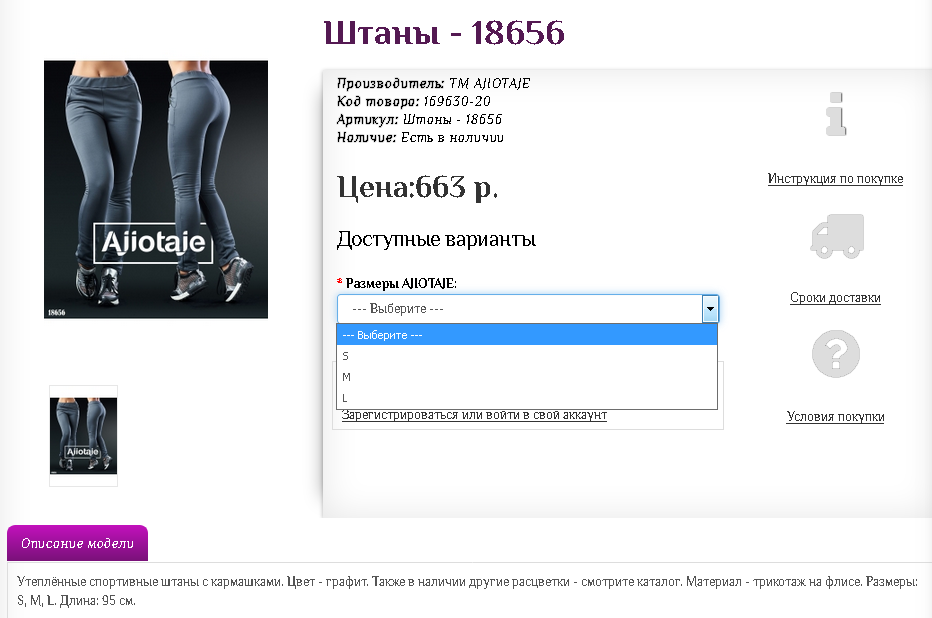The width and height of the screenshot is (932, 618).
Task: Enlarge the main product photo
Action: pyautogui.click(x=156, y=189)
